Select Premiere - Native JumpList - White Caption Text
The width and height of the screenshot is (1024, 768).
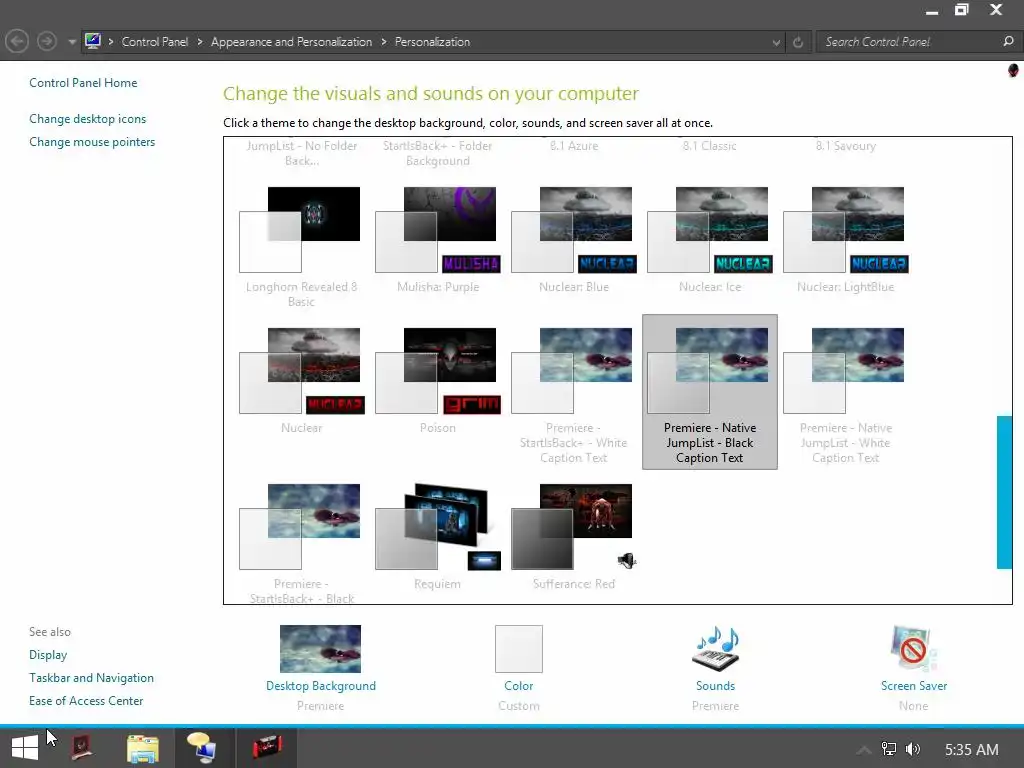[x=846, y=392]
